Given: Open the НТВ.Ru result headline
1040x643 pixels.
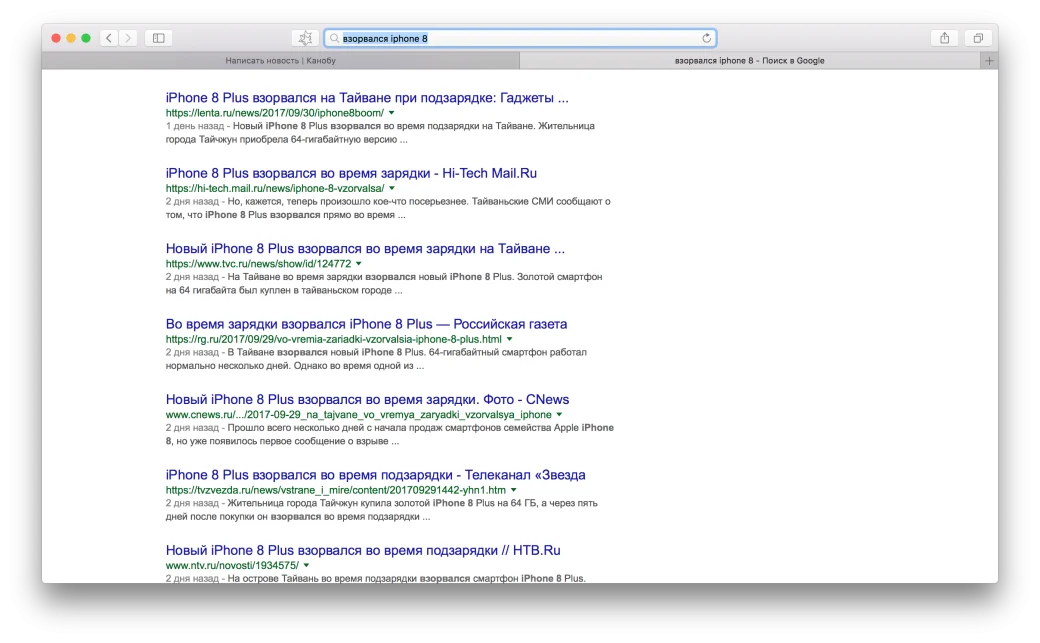Looking at the screenshot, I should pyautogui.click(x=363, y=550).
